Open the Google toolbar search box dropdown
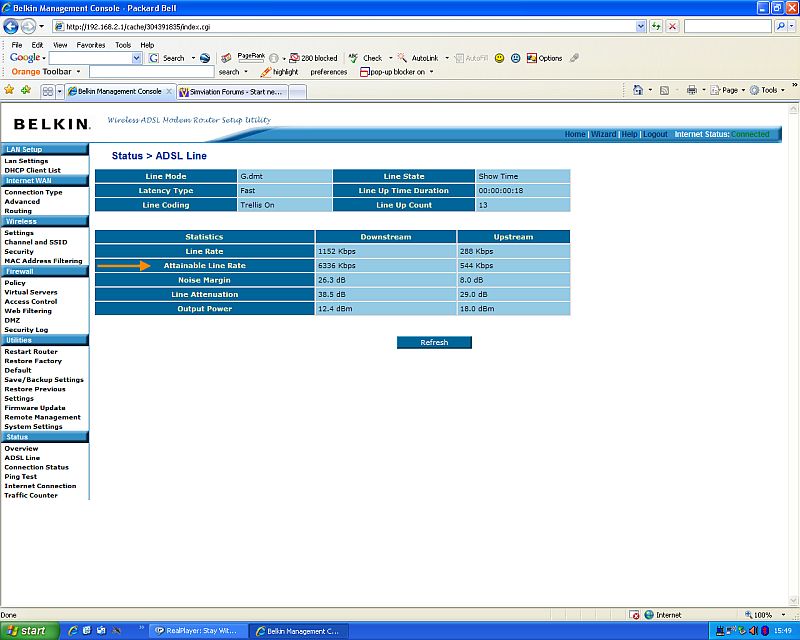 [x=137, y=58]
